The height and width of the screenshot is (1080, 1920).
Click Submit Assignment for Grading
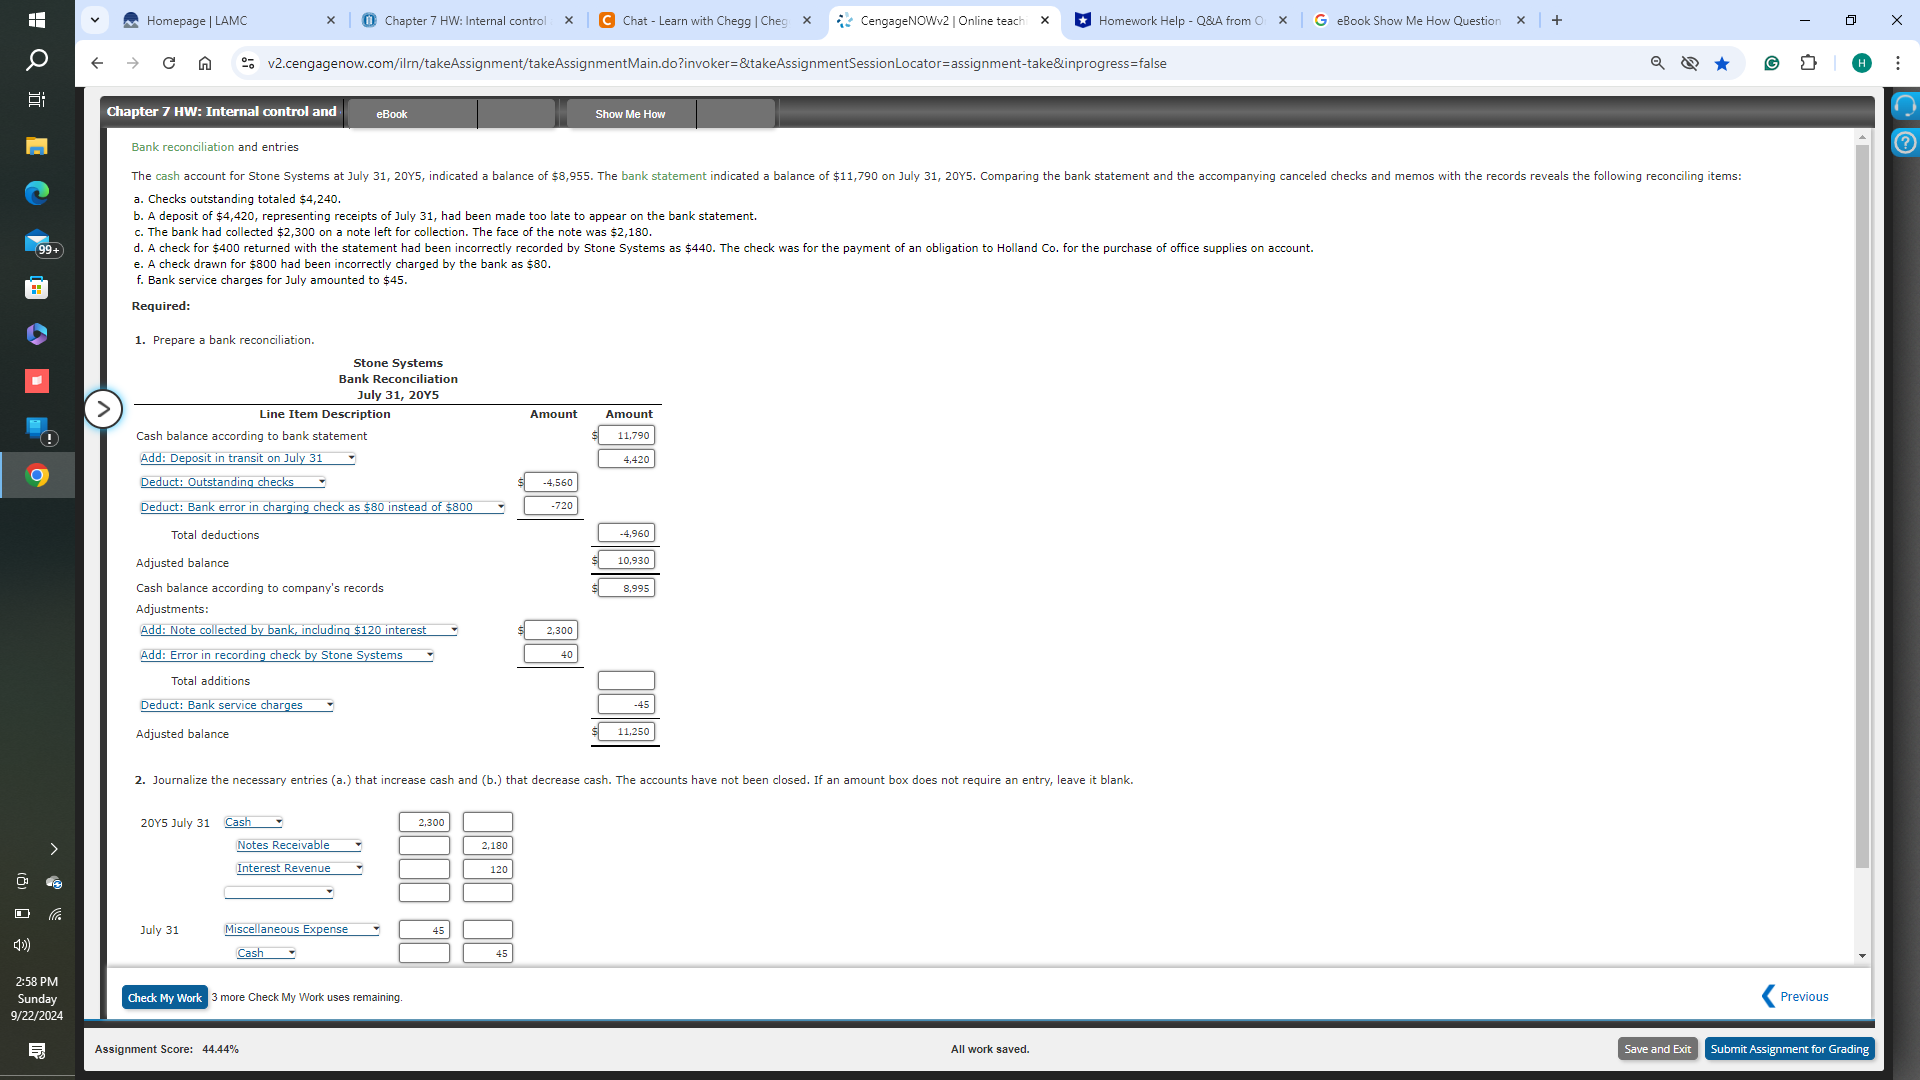click(1789, 1049)
